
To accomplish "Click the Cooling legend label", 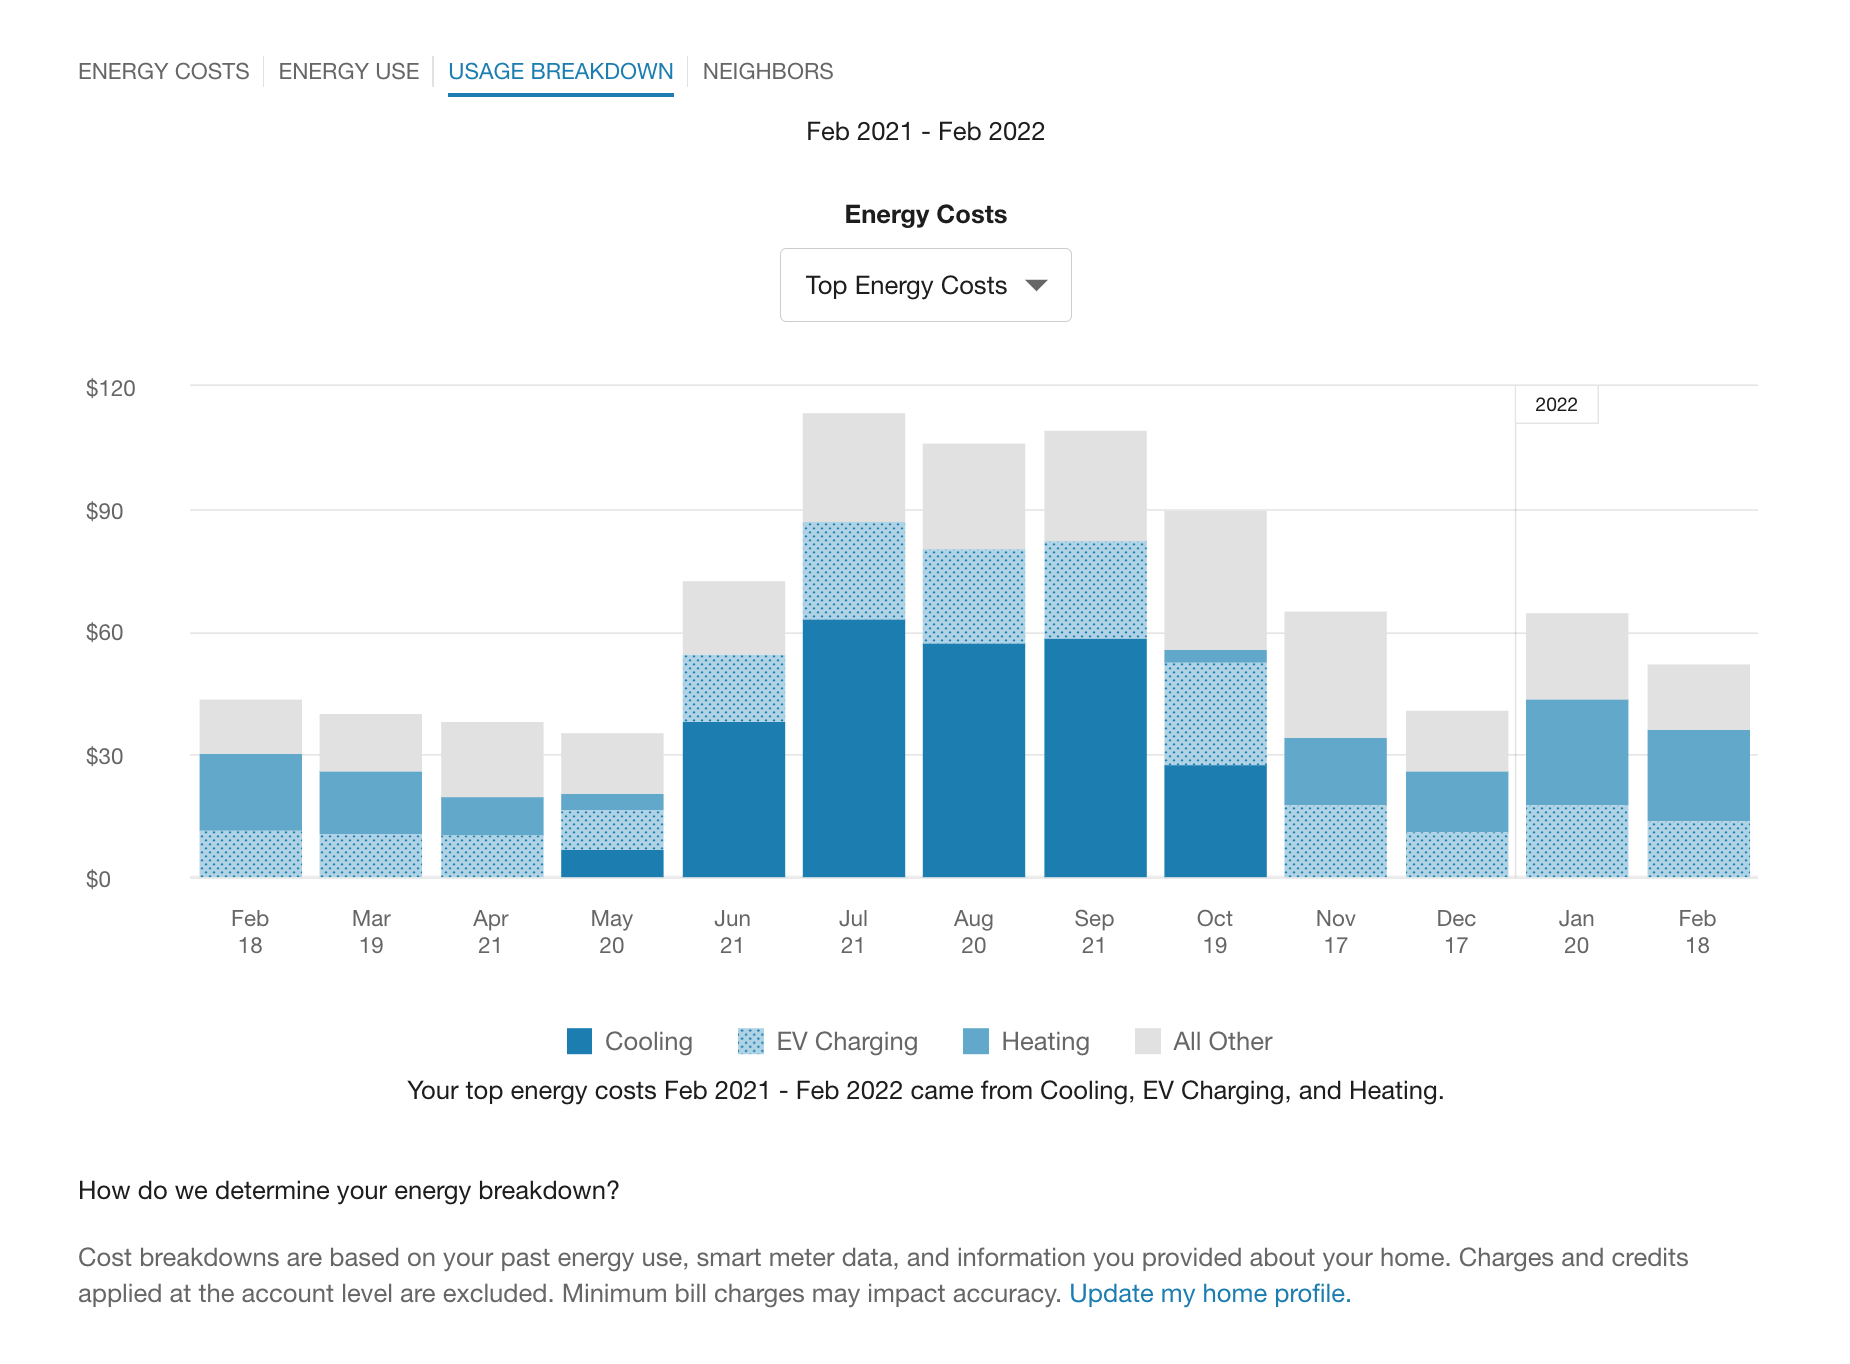I will [648, 1041].
